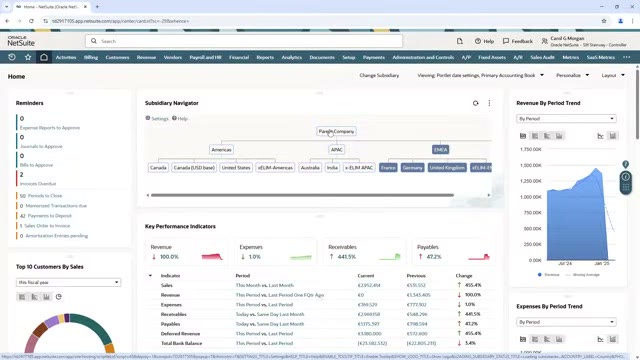Image resolution: width=640 pixels, height=360 pixels.
Task: Click Subsidiary Navigator scroll right arrow
Action: 489,195
